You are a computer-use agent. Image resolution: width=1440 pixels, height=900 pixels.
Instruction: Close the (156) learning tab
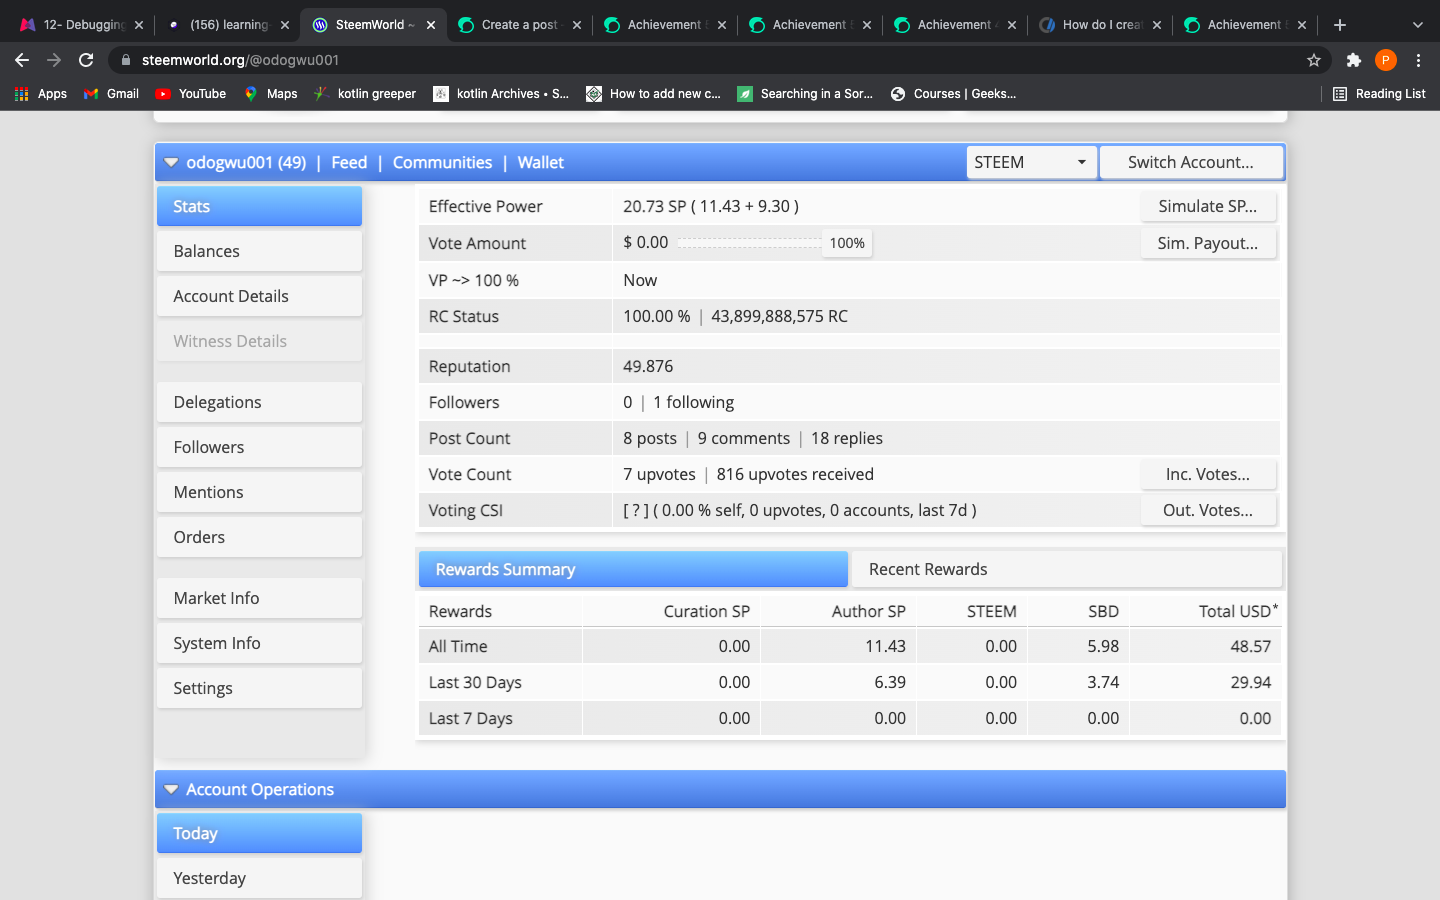coord(285,25)
